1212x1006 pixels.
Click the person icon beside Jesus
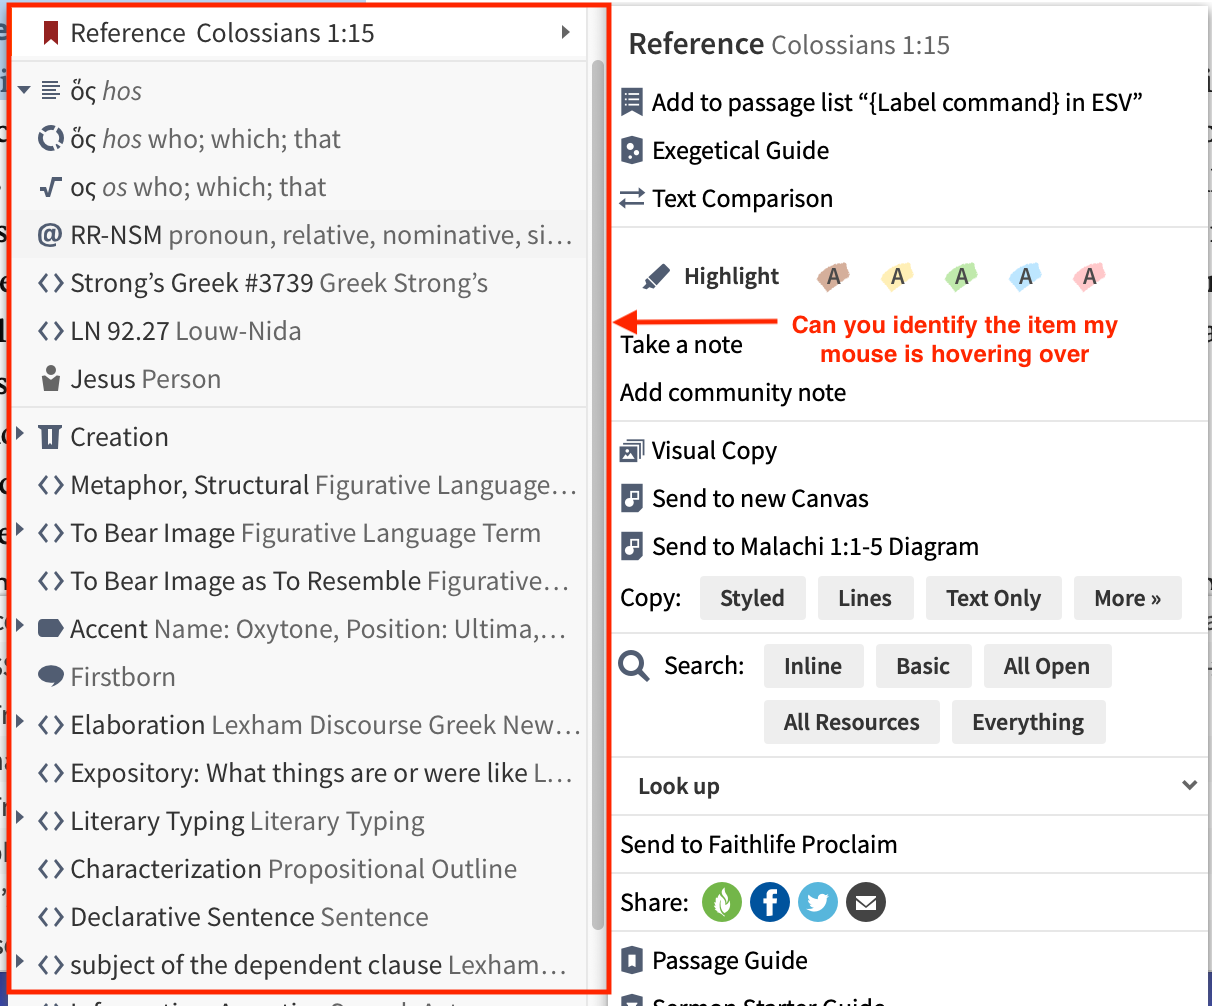pos(50,379)
